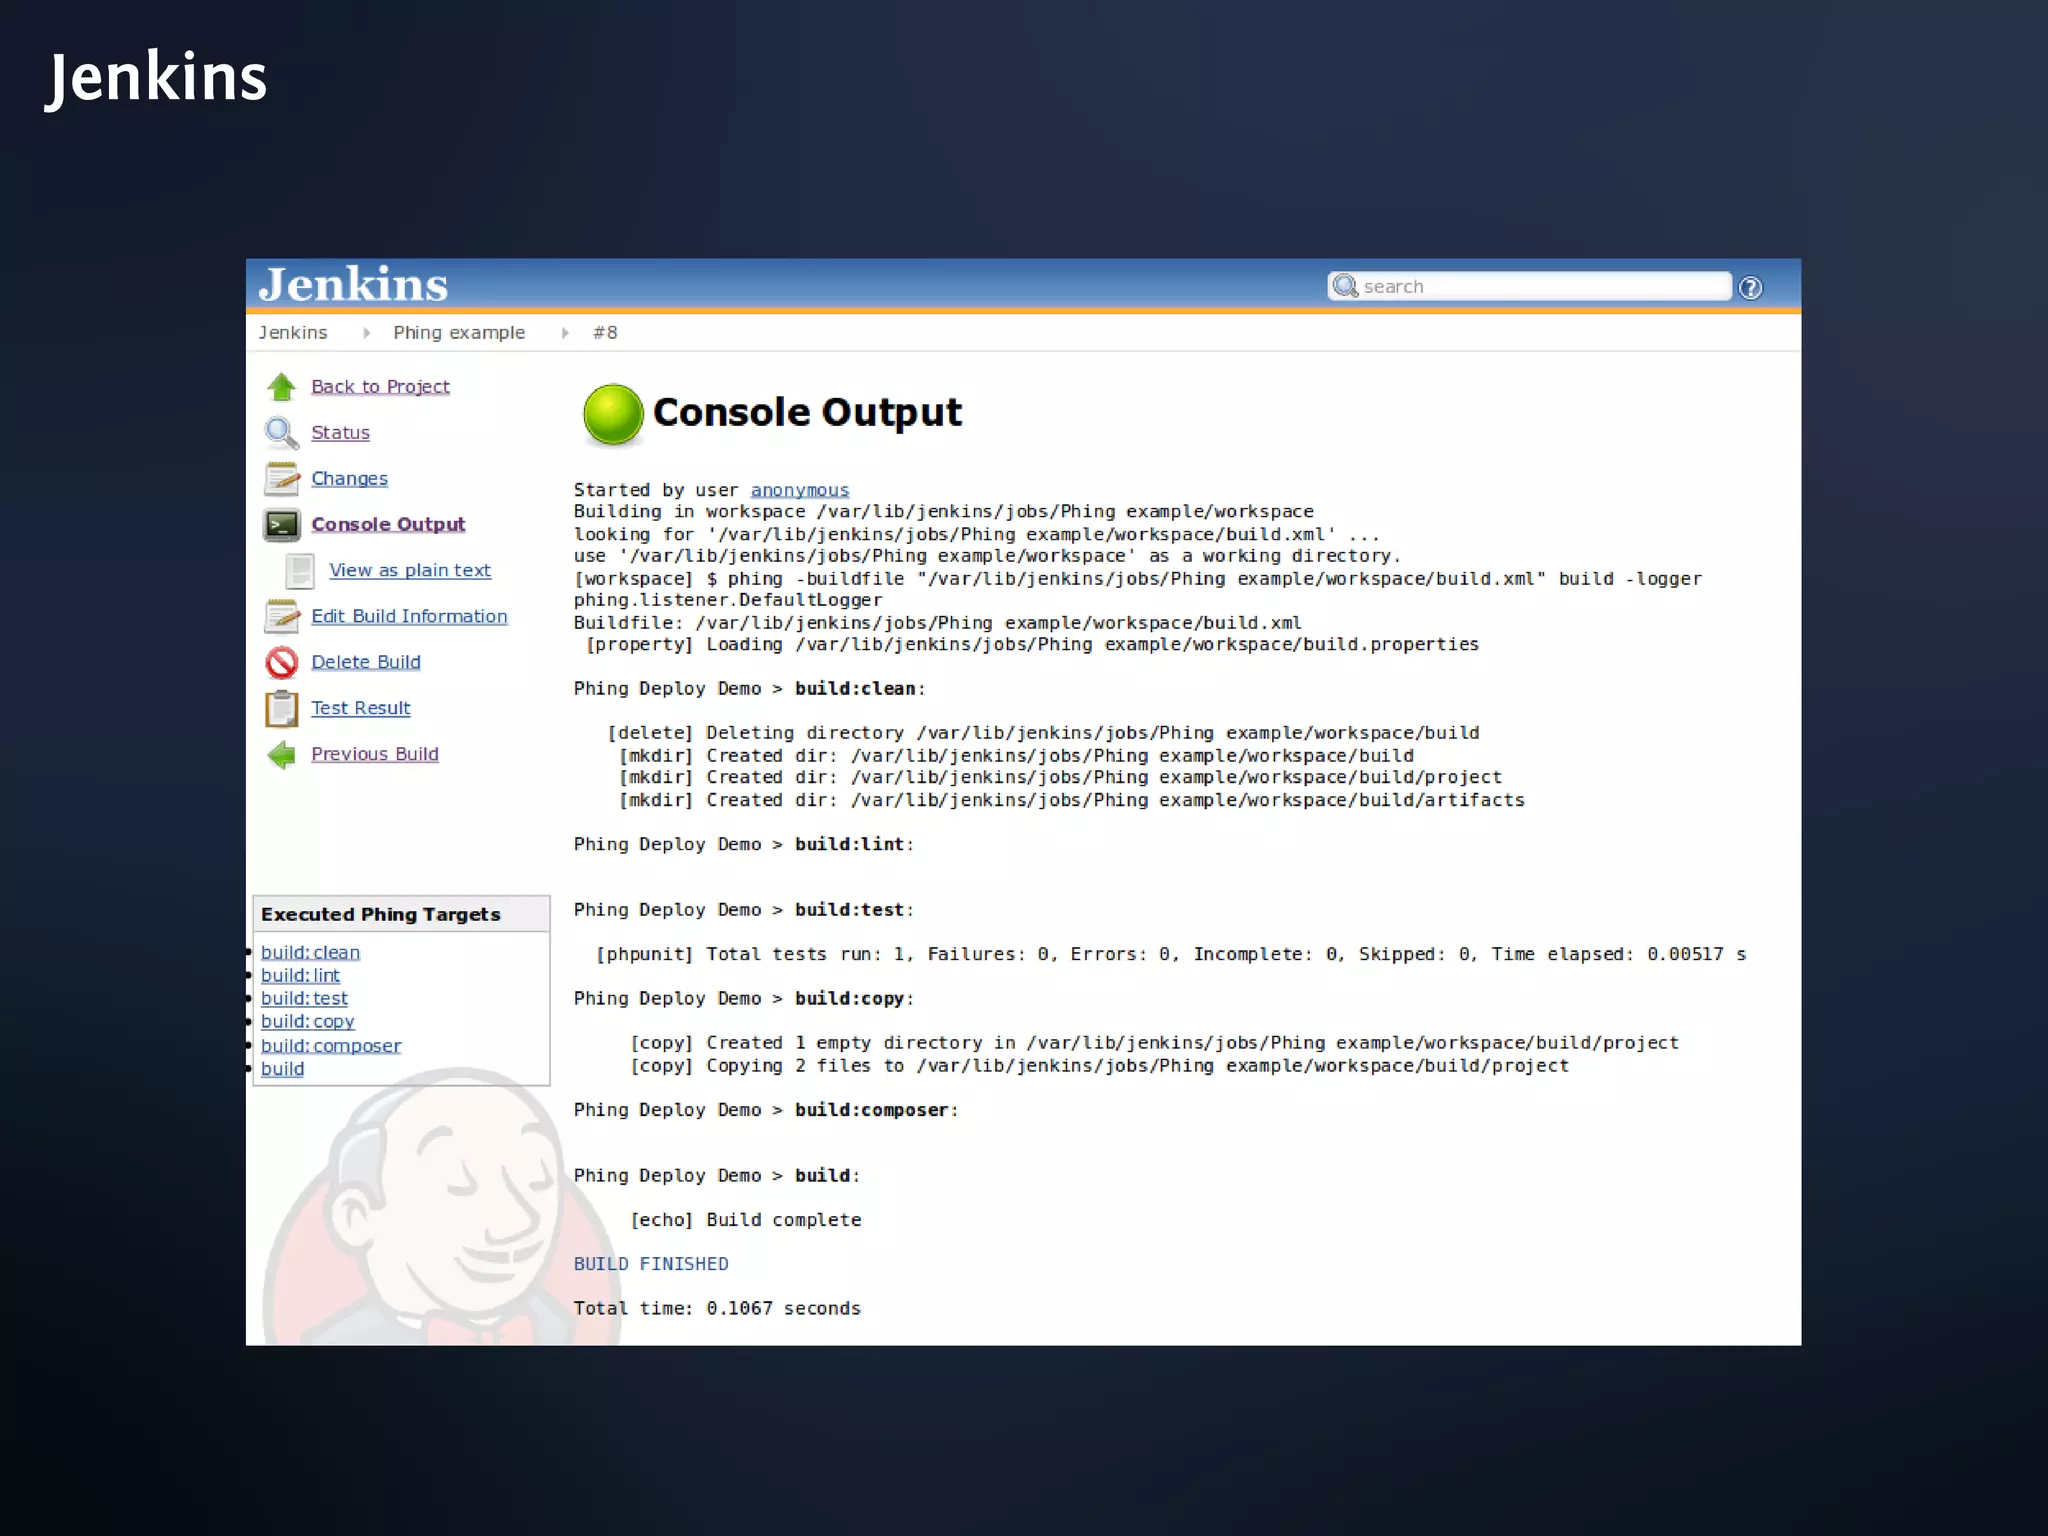2048x1536 pixels.
Task: Click the red prohibited Delete Build icon
Action: [282, 663]
